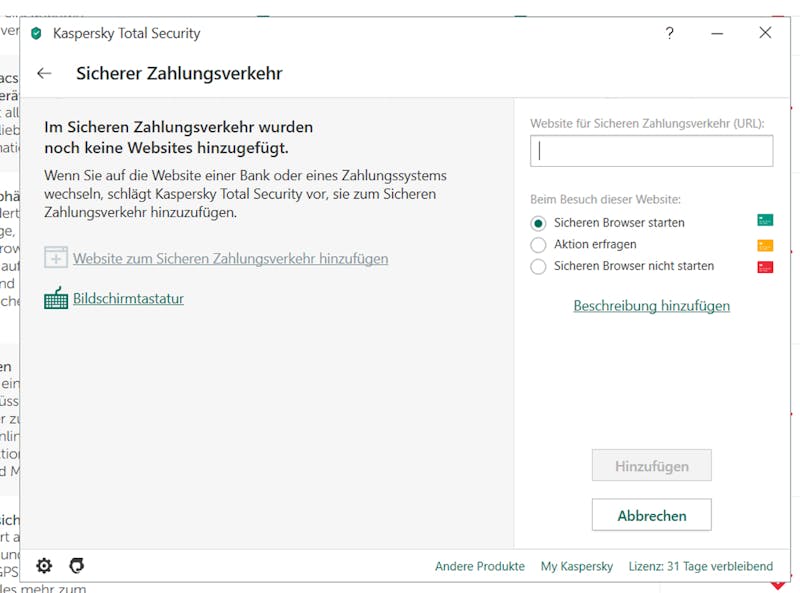Open support via the headset icon

77,565
